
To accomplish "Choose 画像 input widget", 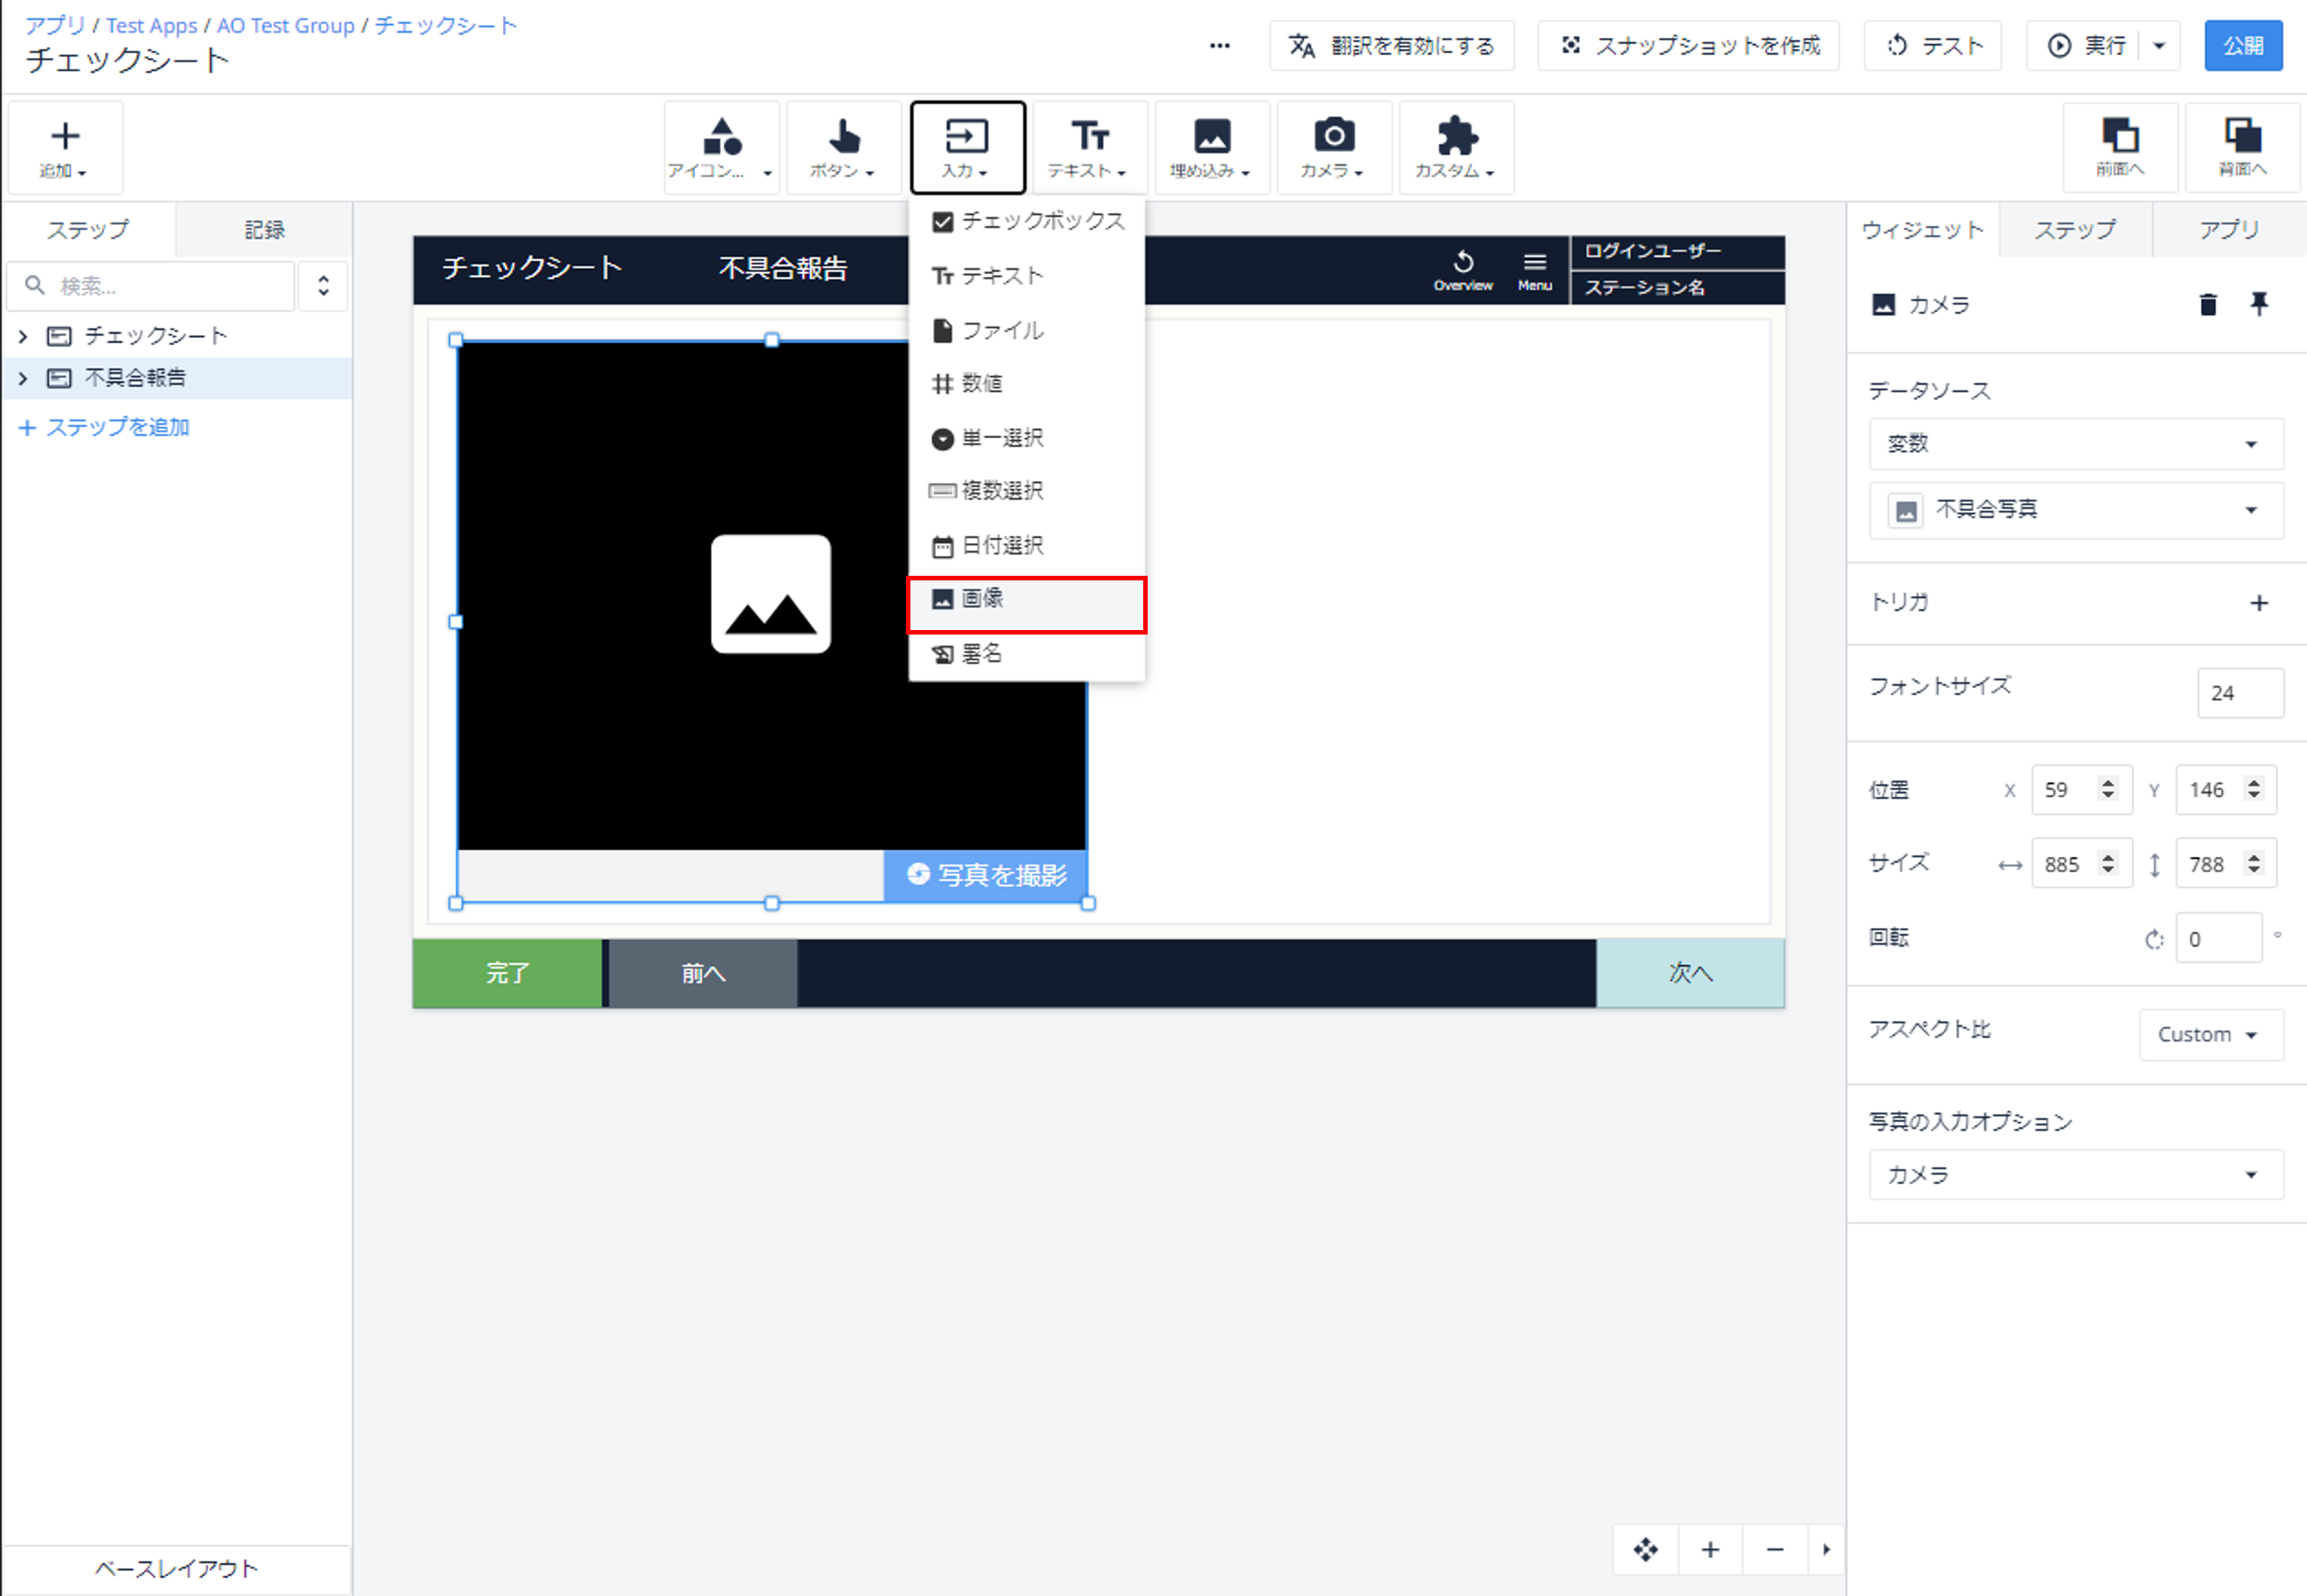I will [1027, 604].
